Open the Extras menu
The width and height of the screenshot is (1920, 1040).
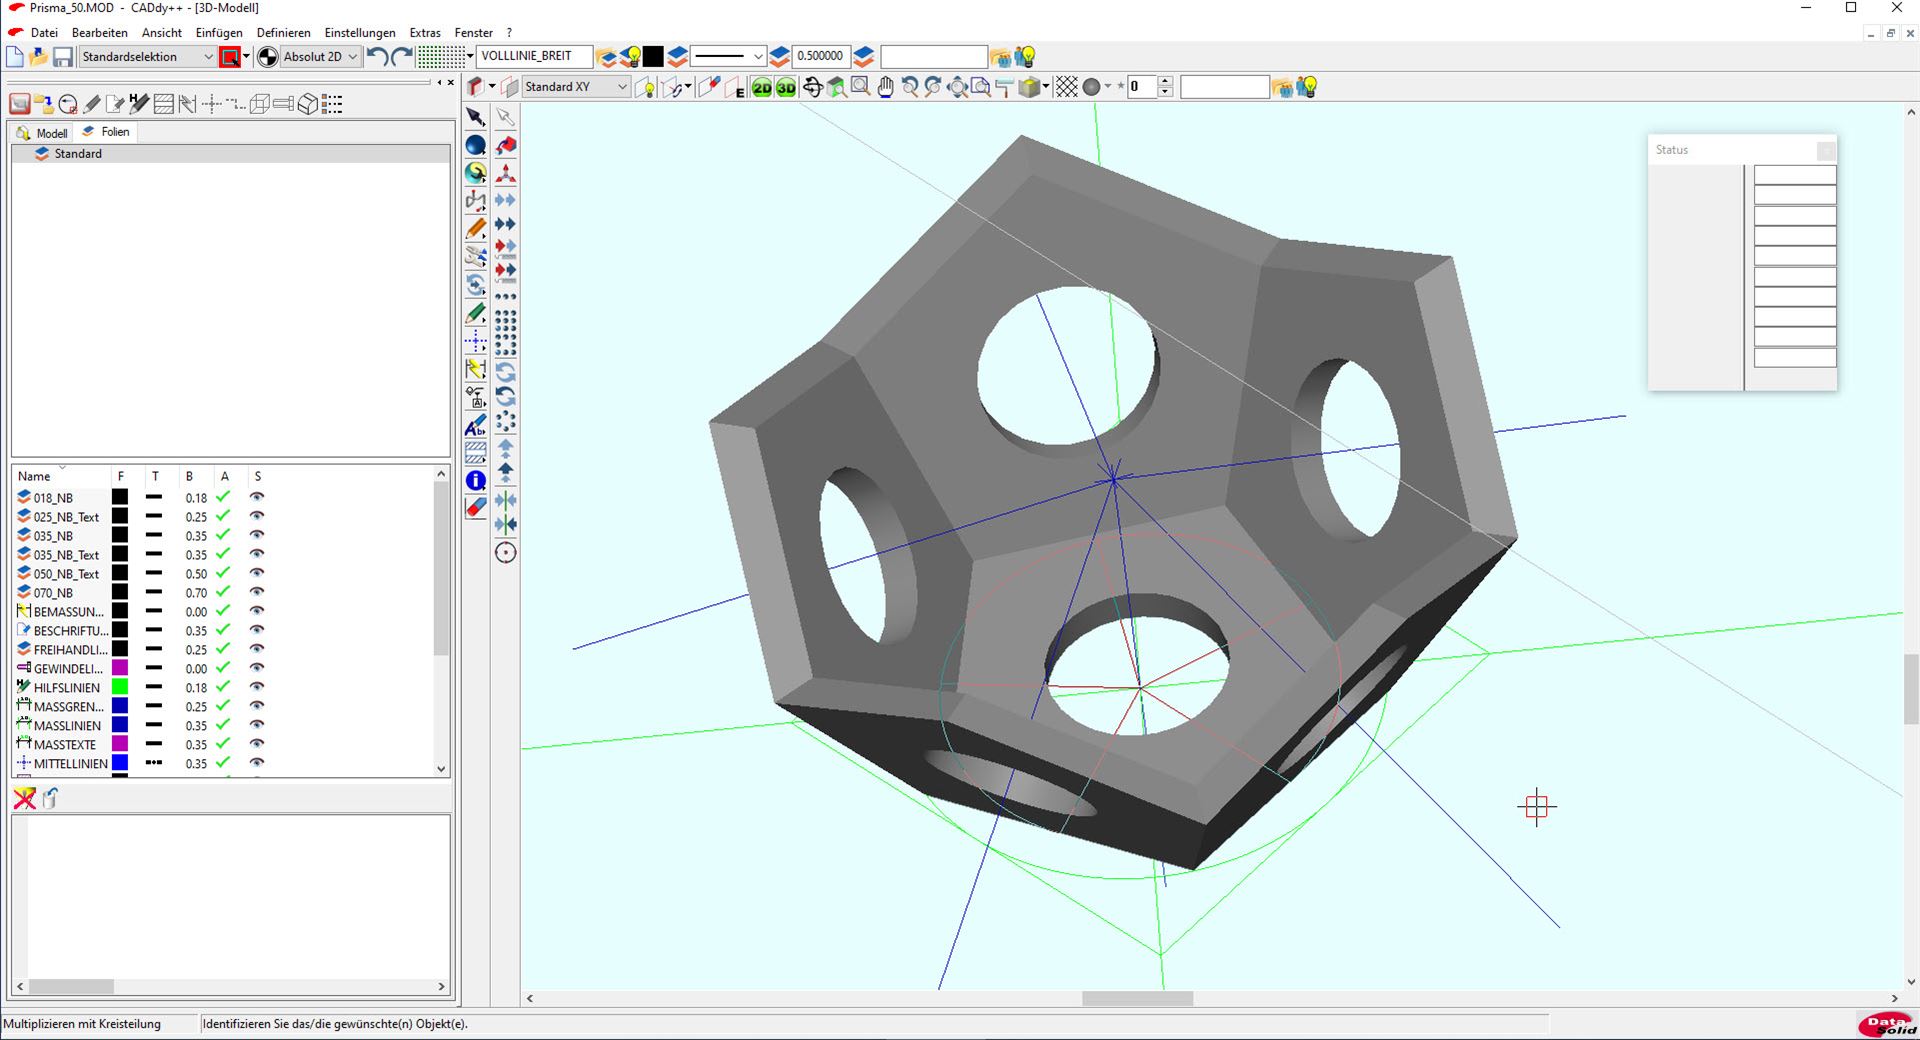[425, 33]
